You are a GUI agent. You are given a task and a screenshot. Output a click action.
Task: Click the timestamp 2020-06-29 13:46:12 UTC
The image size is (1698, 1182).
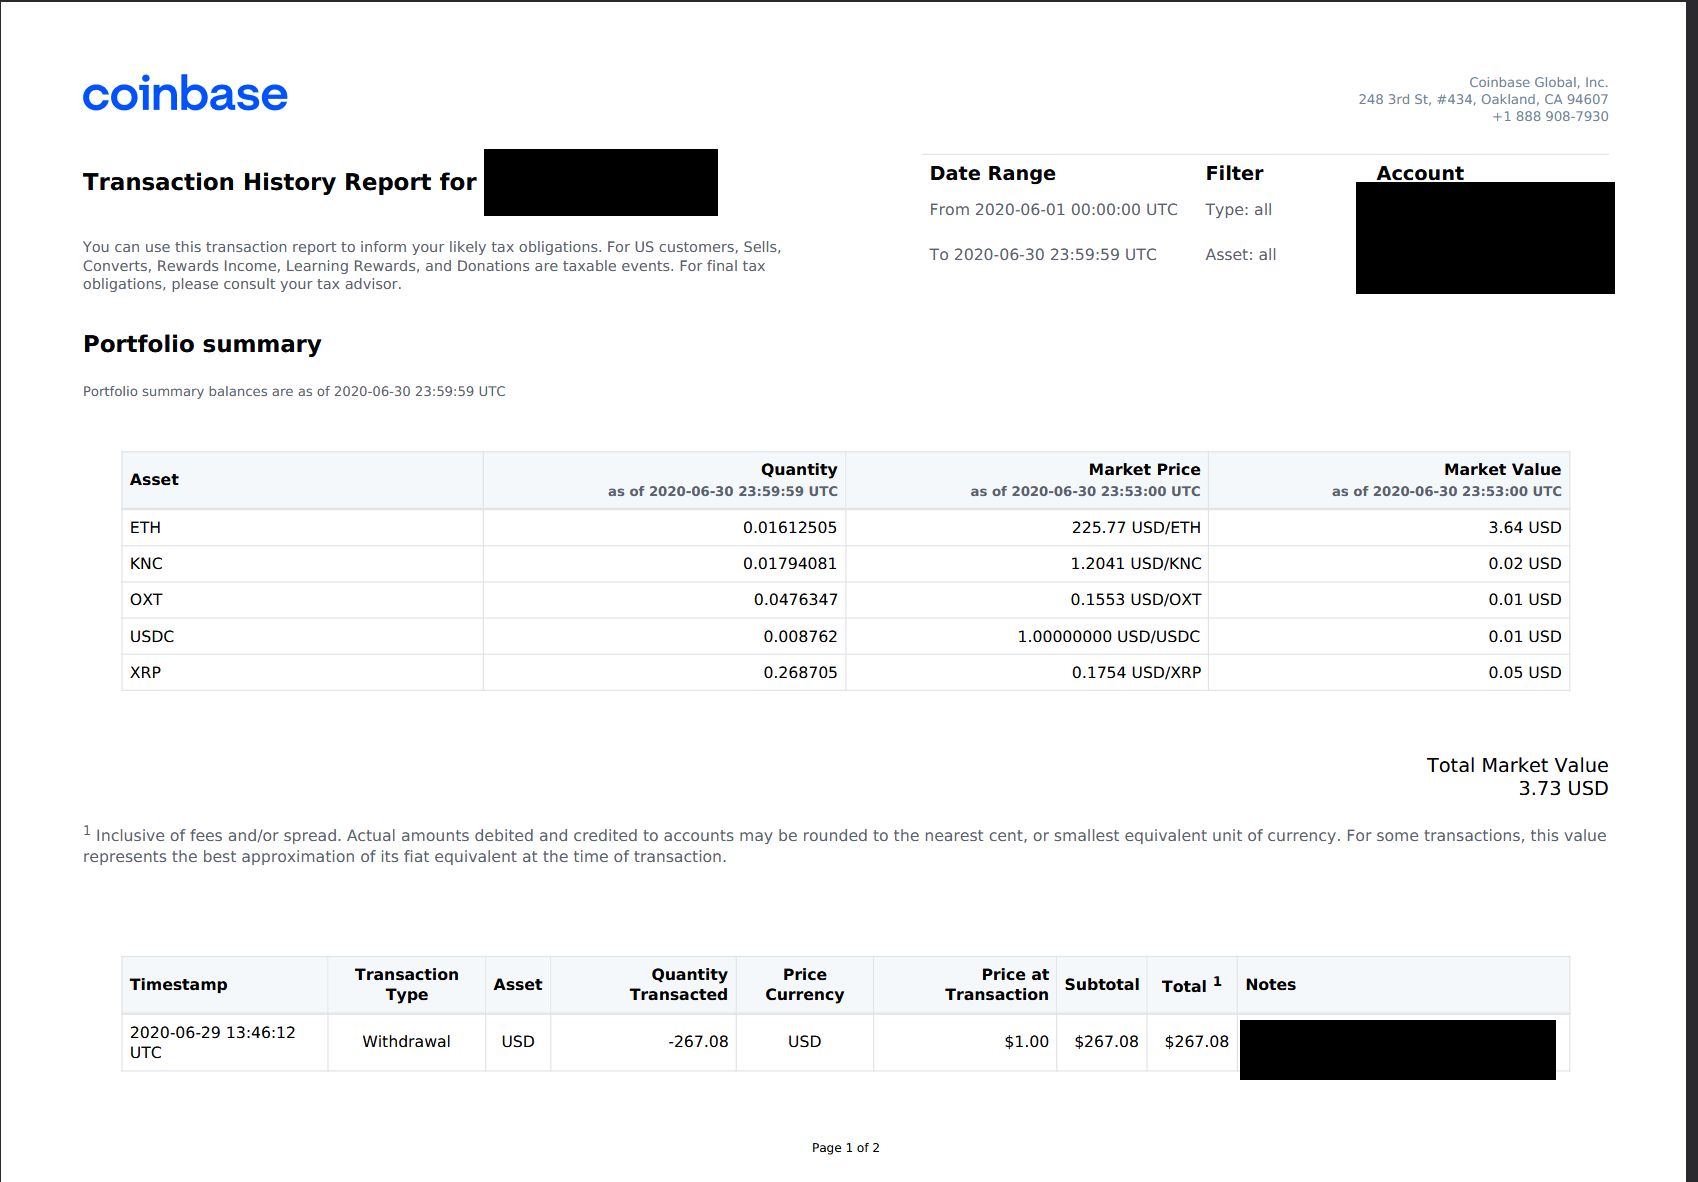[213, 1042]
